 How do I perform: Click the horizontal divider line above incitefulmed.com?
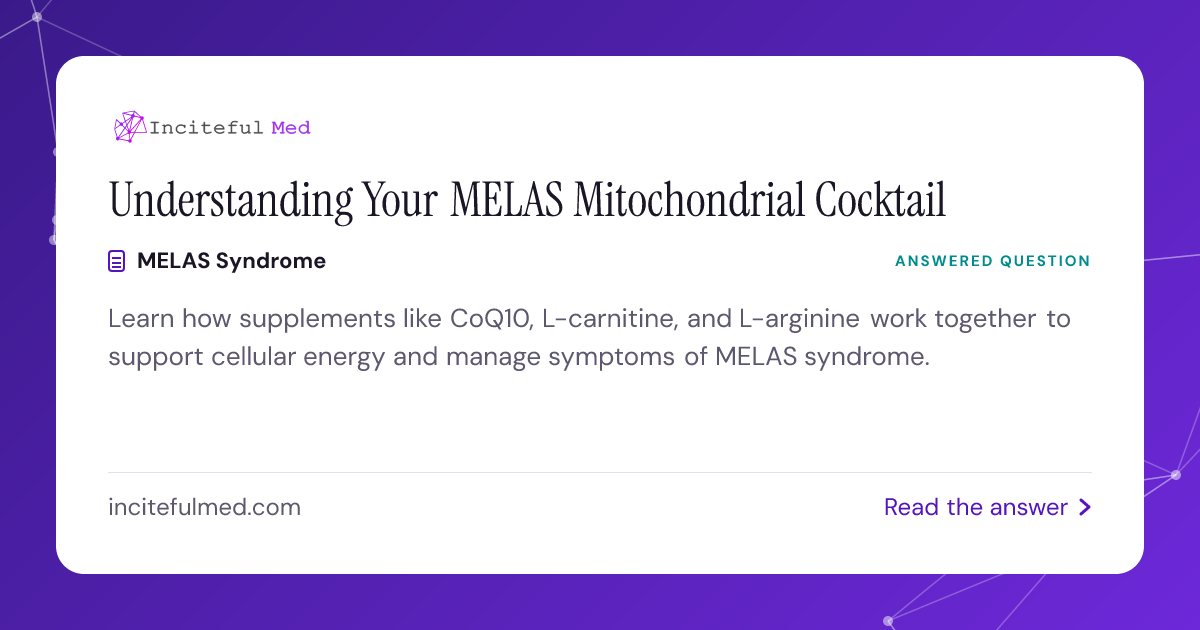click(x=600, y=472)
